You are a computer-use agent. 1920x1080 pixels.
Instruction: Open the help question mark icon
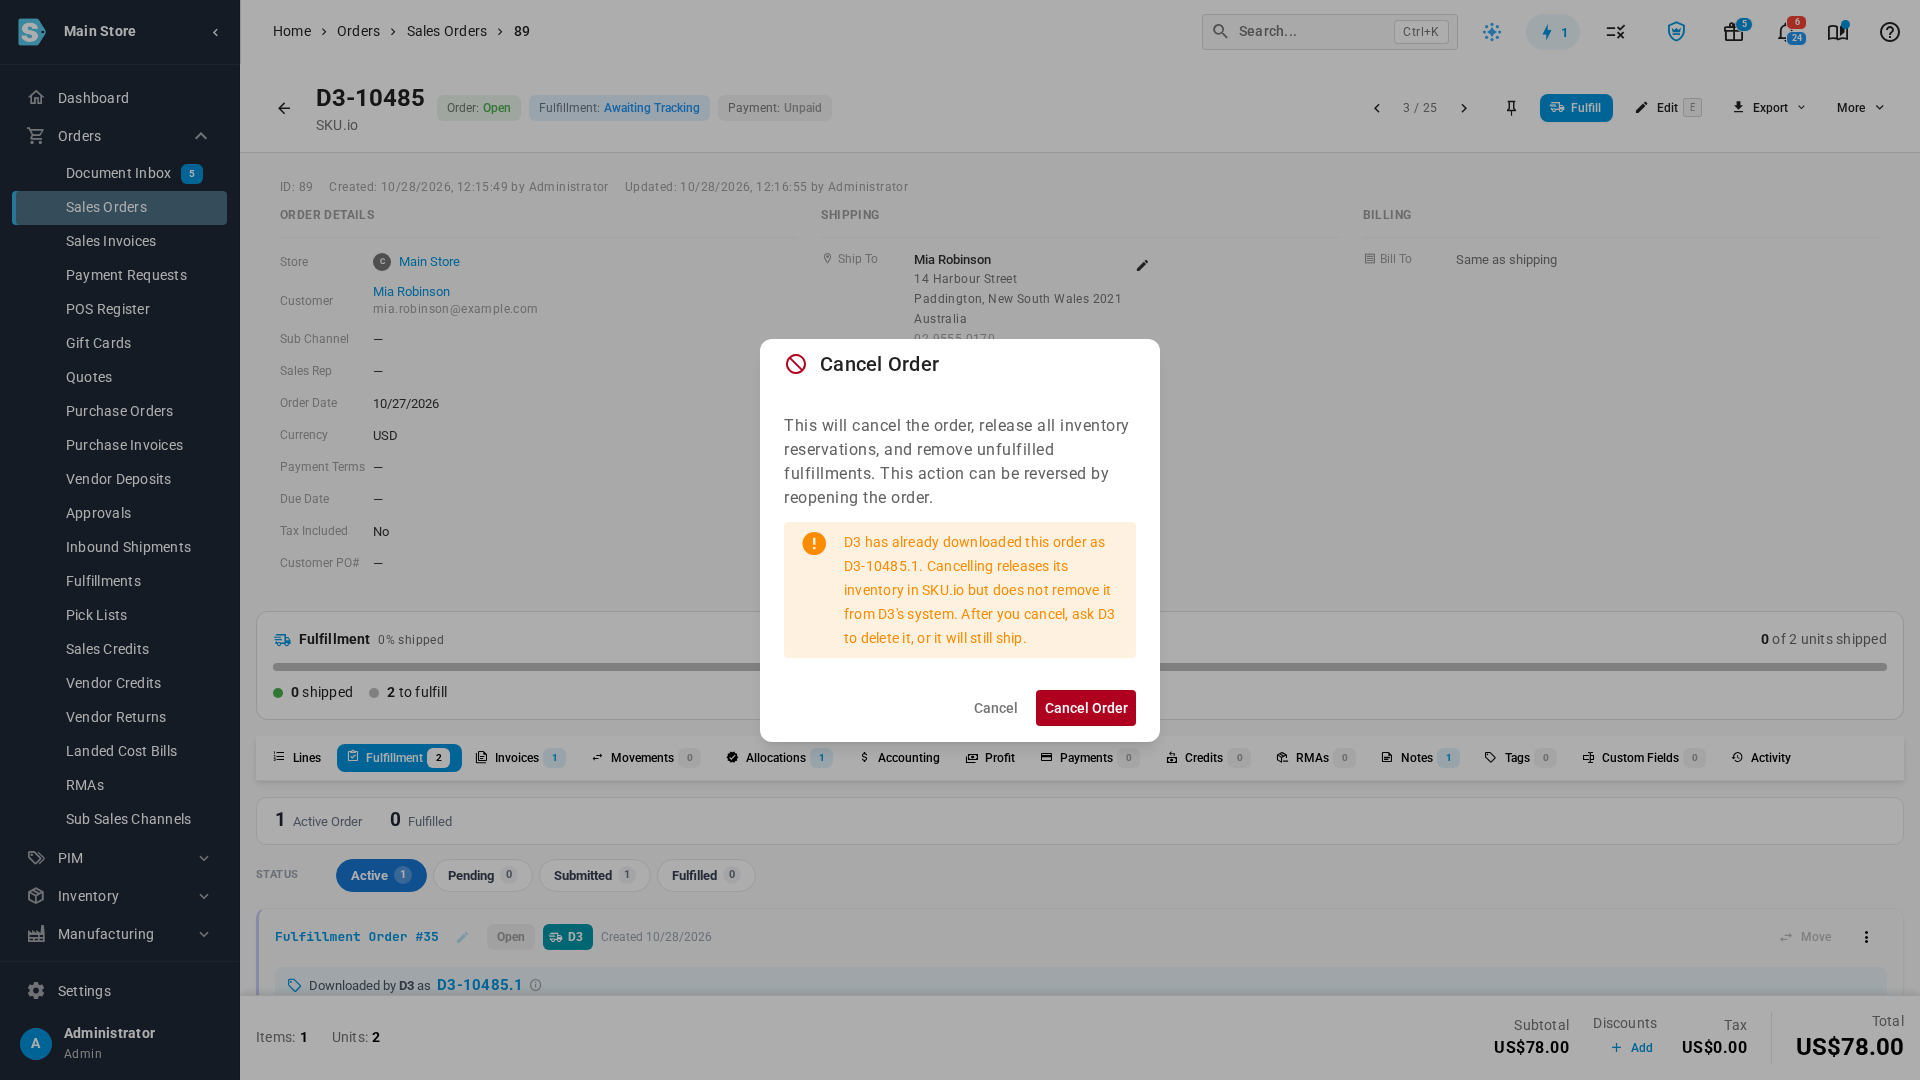1889,32
